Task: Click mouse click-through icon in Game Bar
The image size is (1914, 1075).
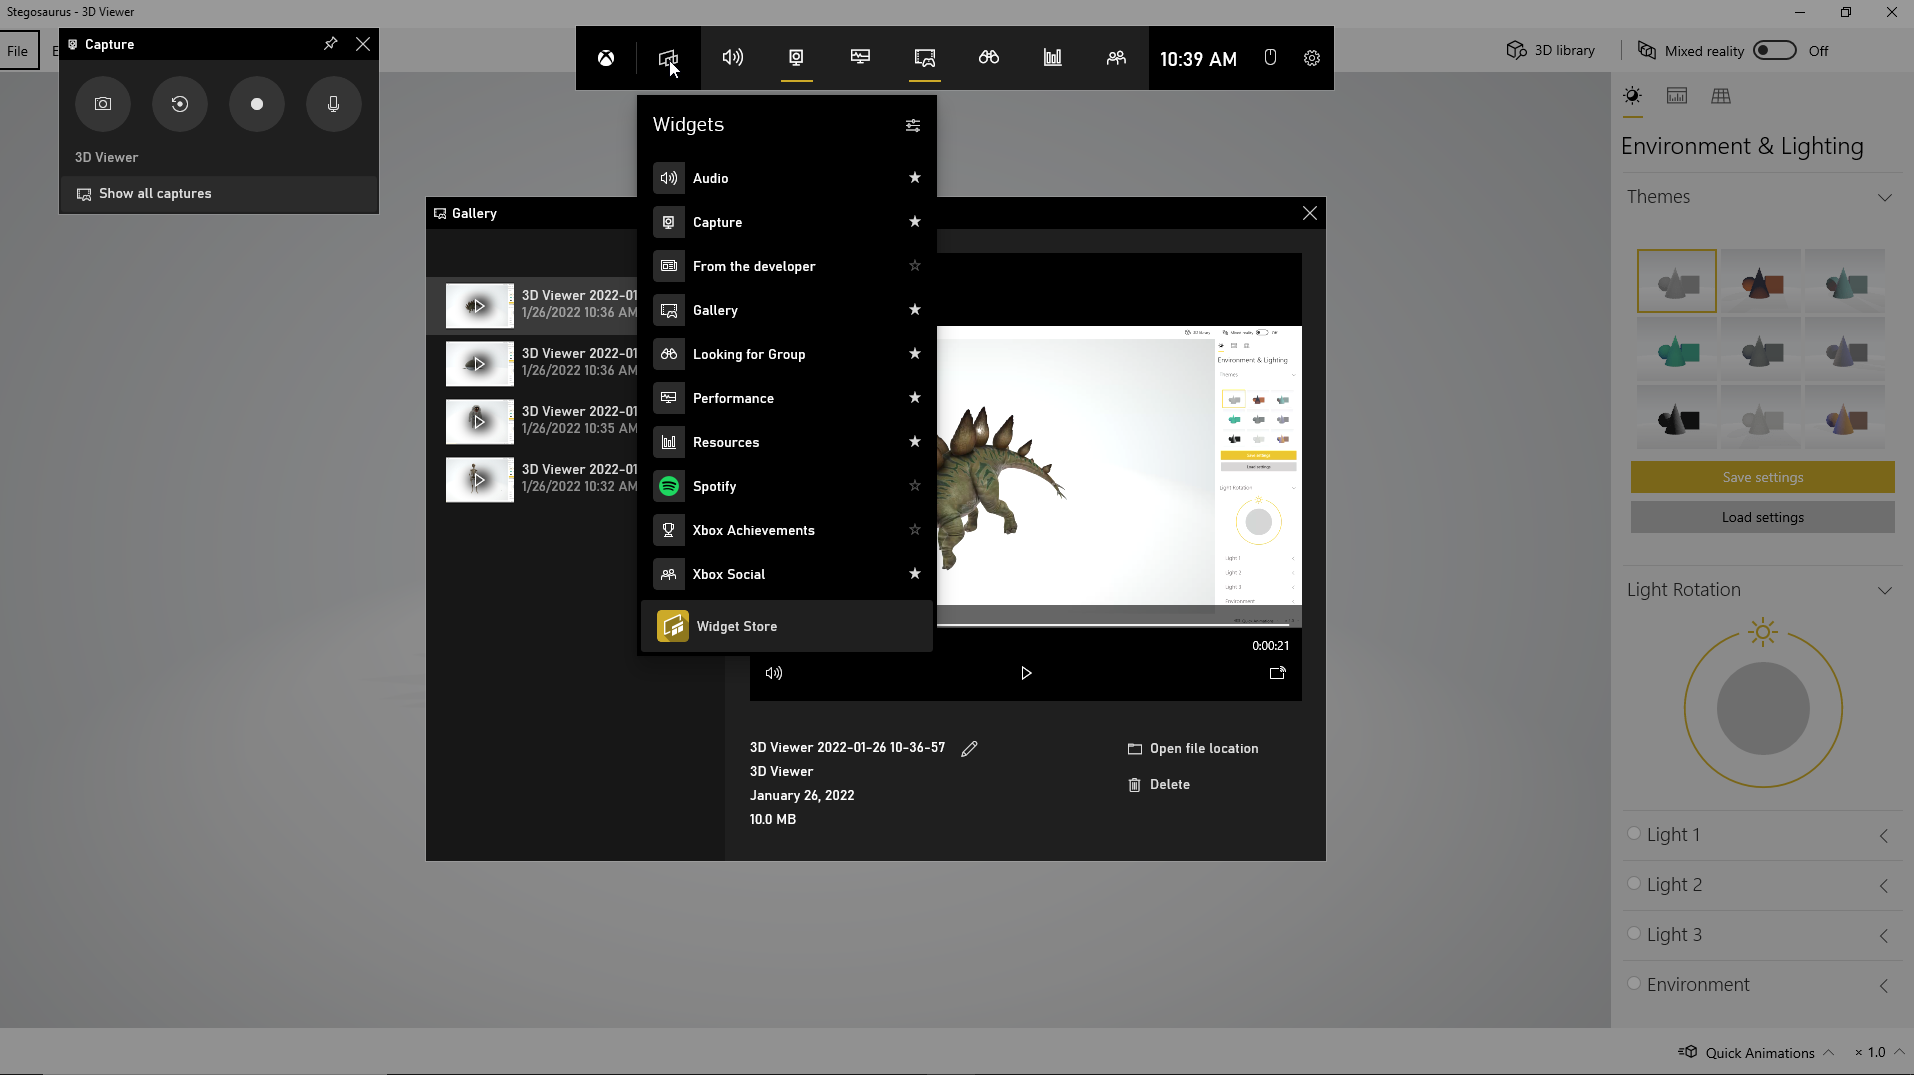Action: tap(1270, 58)
